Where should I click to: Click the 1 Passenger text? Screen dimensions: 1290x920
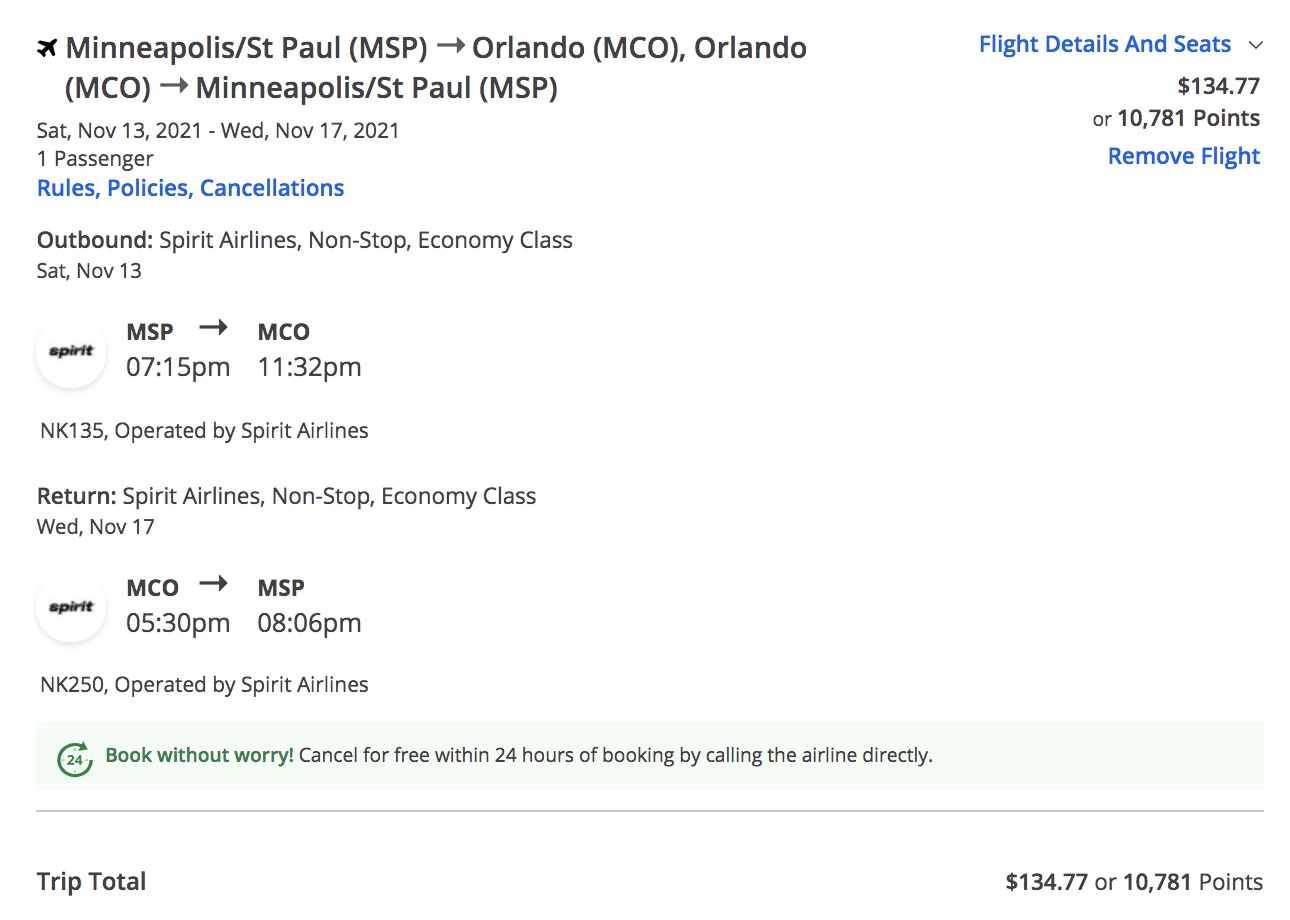point(95,158)
